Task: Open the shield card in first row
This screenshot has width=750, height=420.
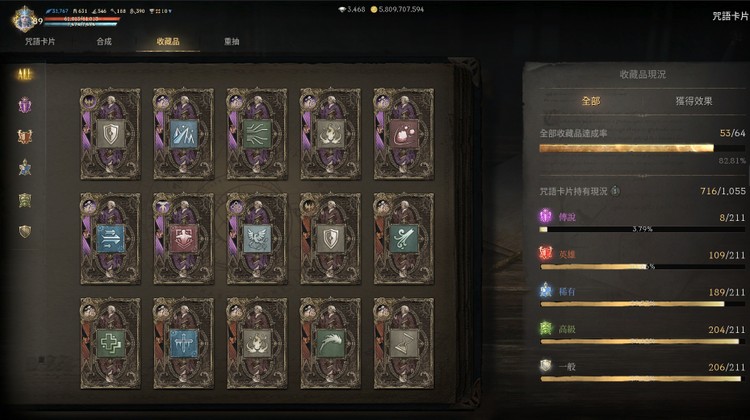Action: pos(110,134)
